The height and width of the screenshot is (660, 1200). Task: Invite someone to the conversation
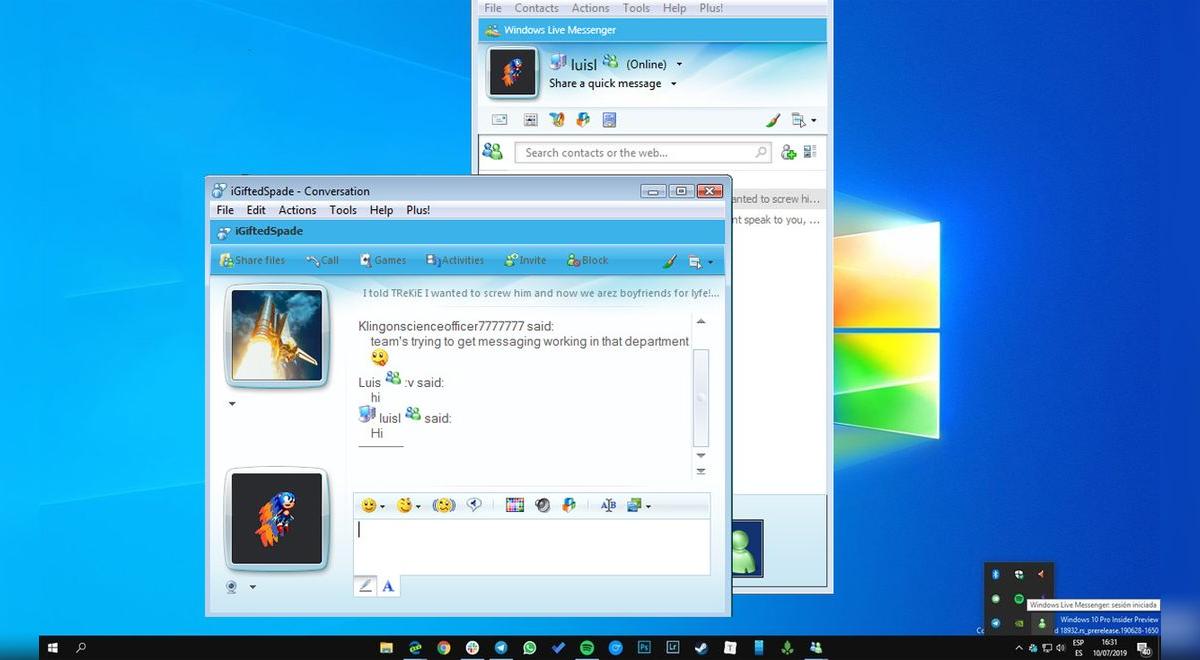tap(524, 260)
